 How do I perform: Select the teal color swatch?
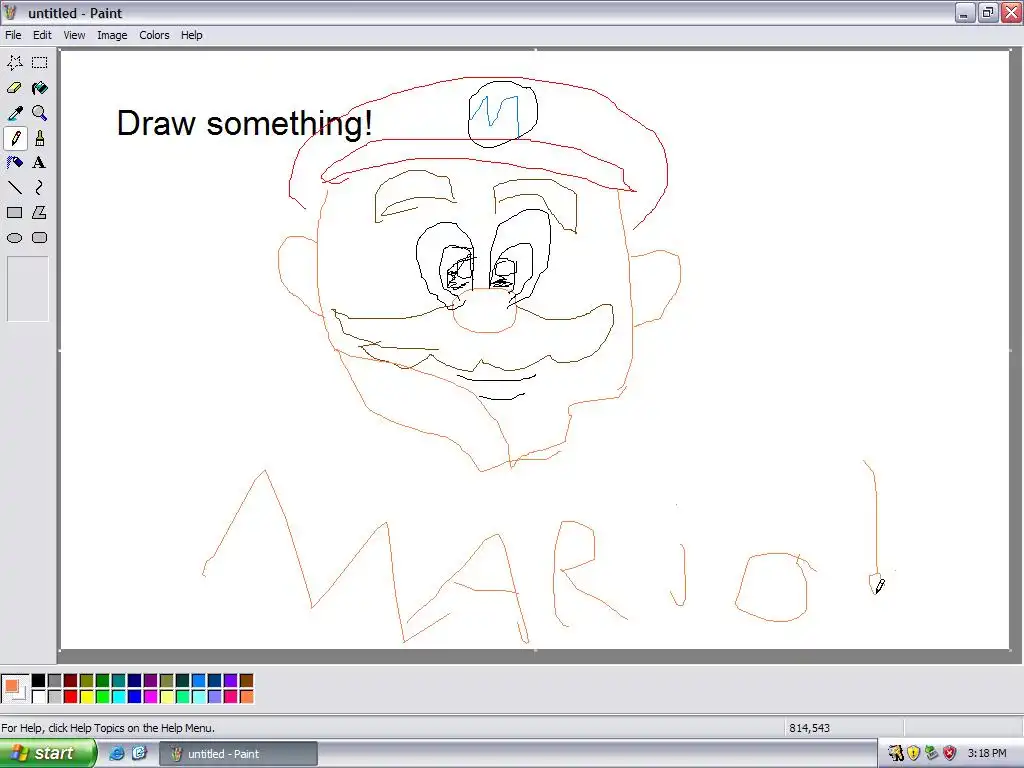118,681
